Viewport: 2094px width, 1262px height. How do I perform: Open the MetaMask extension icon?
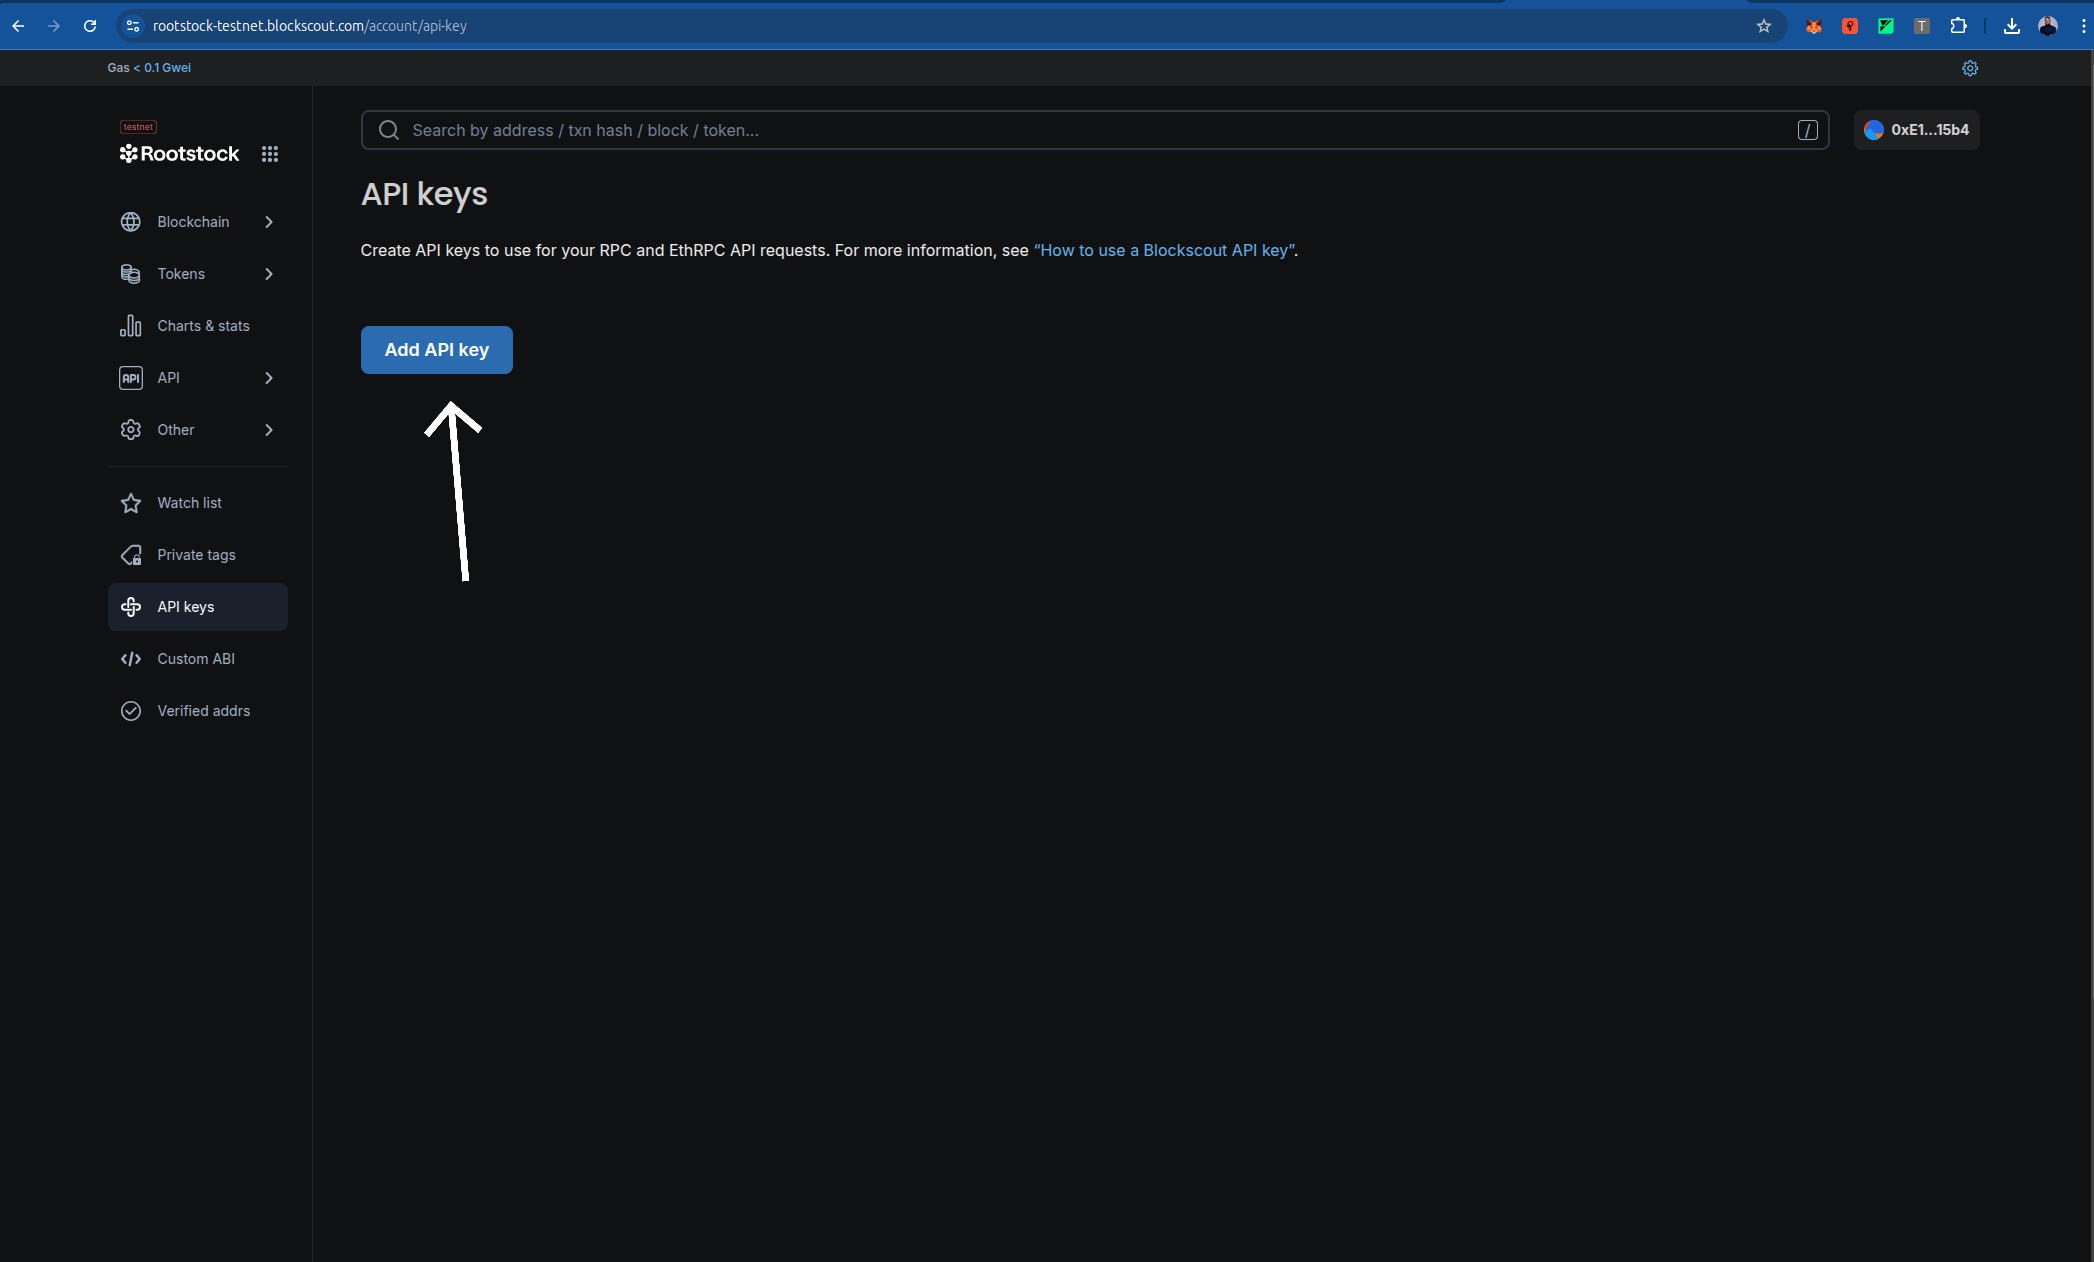coord(1812,26)
